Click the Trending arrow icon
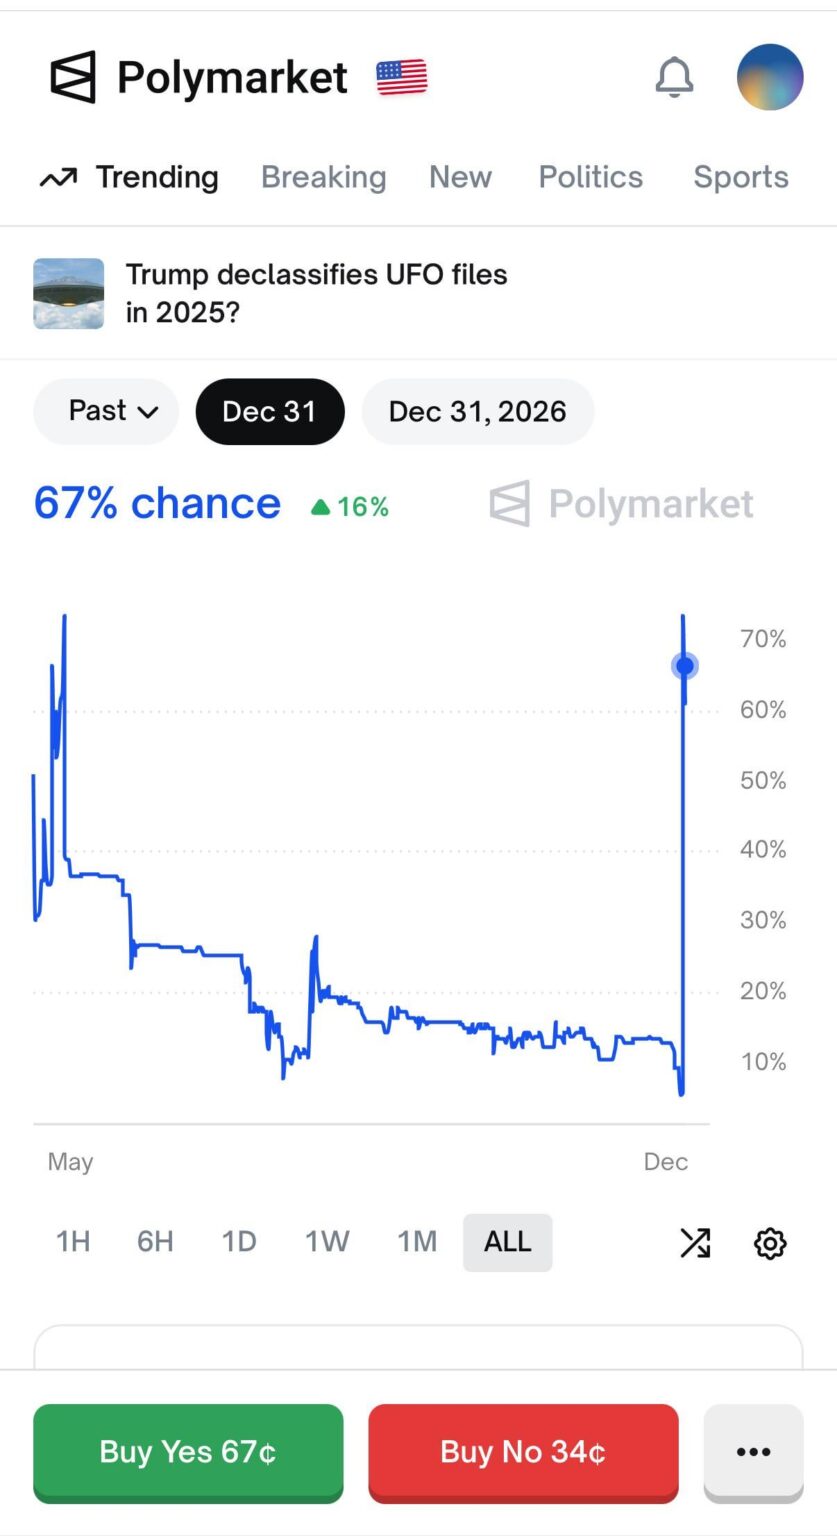The height and width of the screenshot is (1536, 837). [x=58, y=178]
